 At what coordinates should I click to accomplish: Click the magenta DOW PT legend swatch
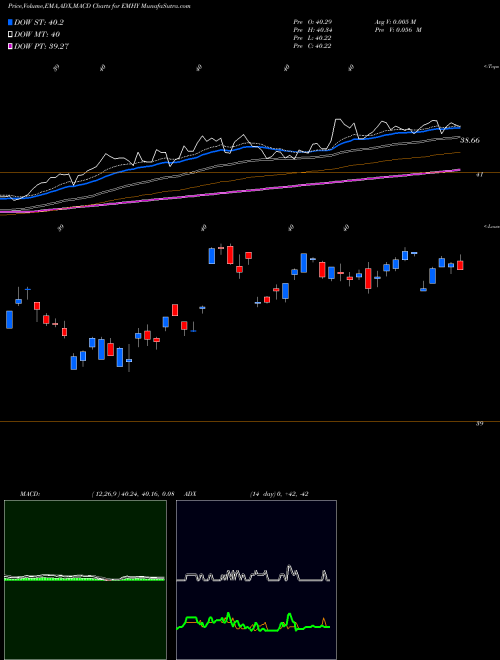point(10,46)
